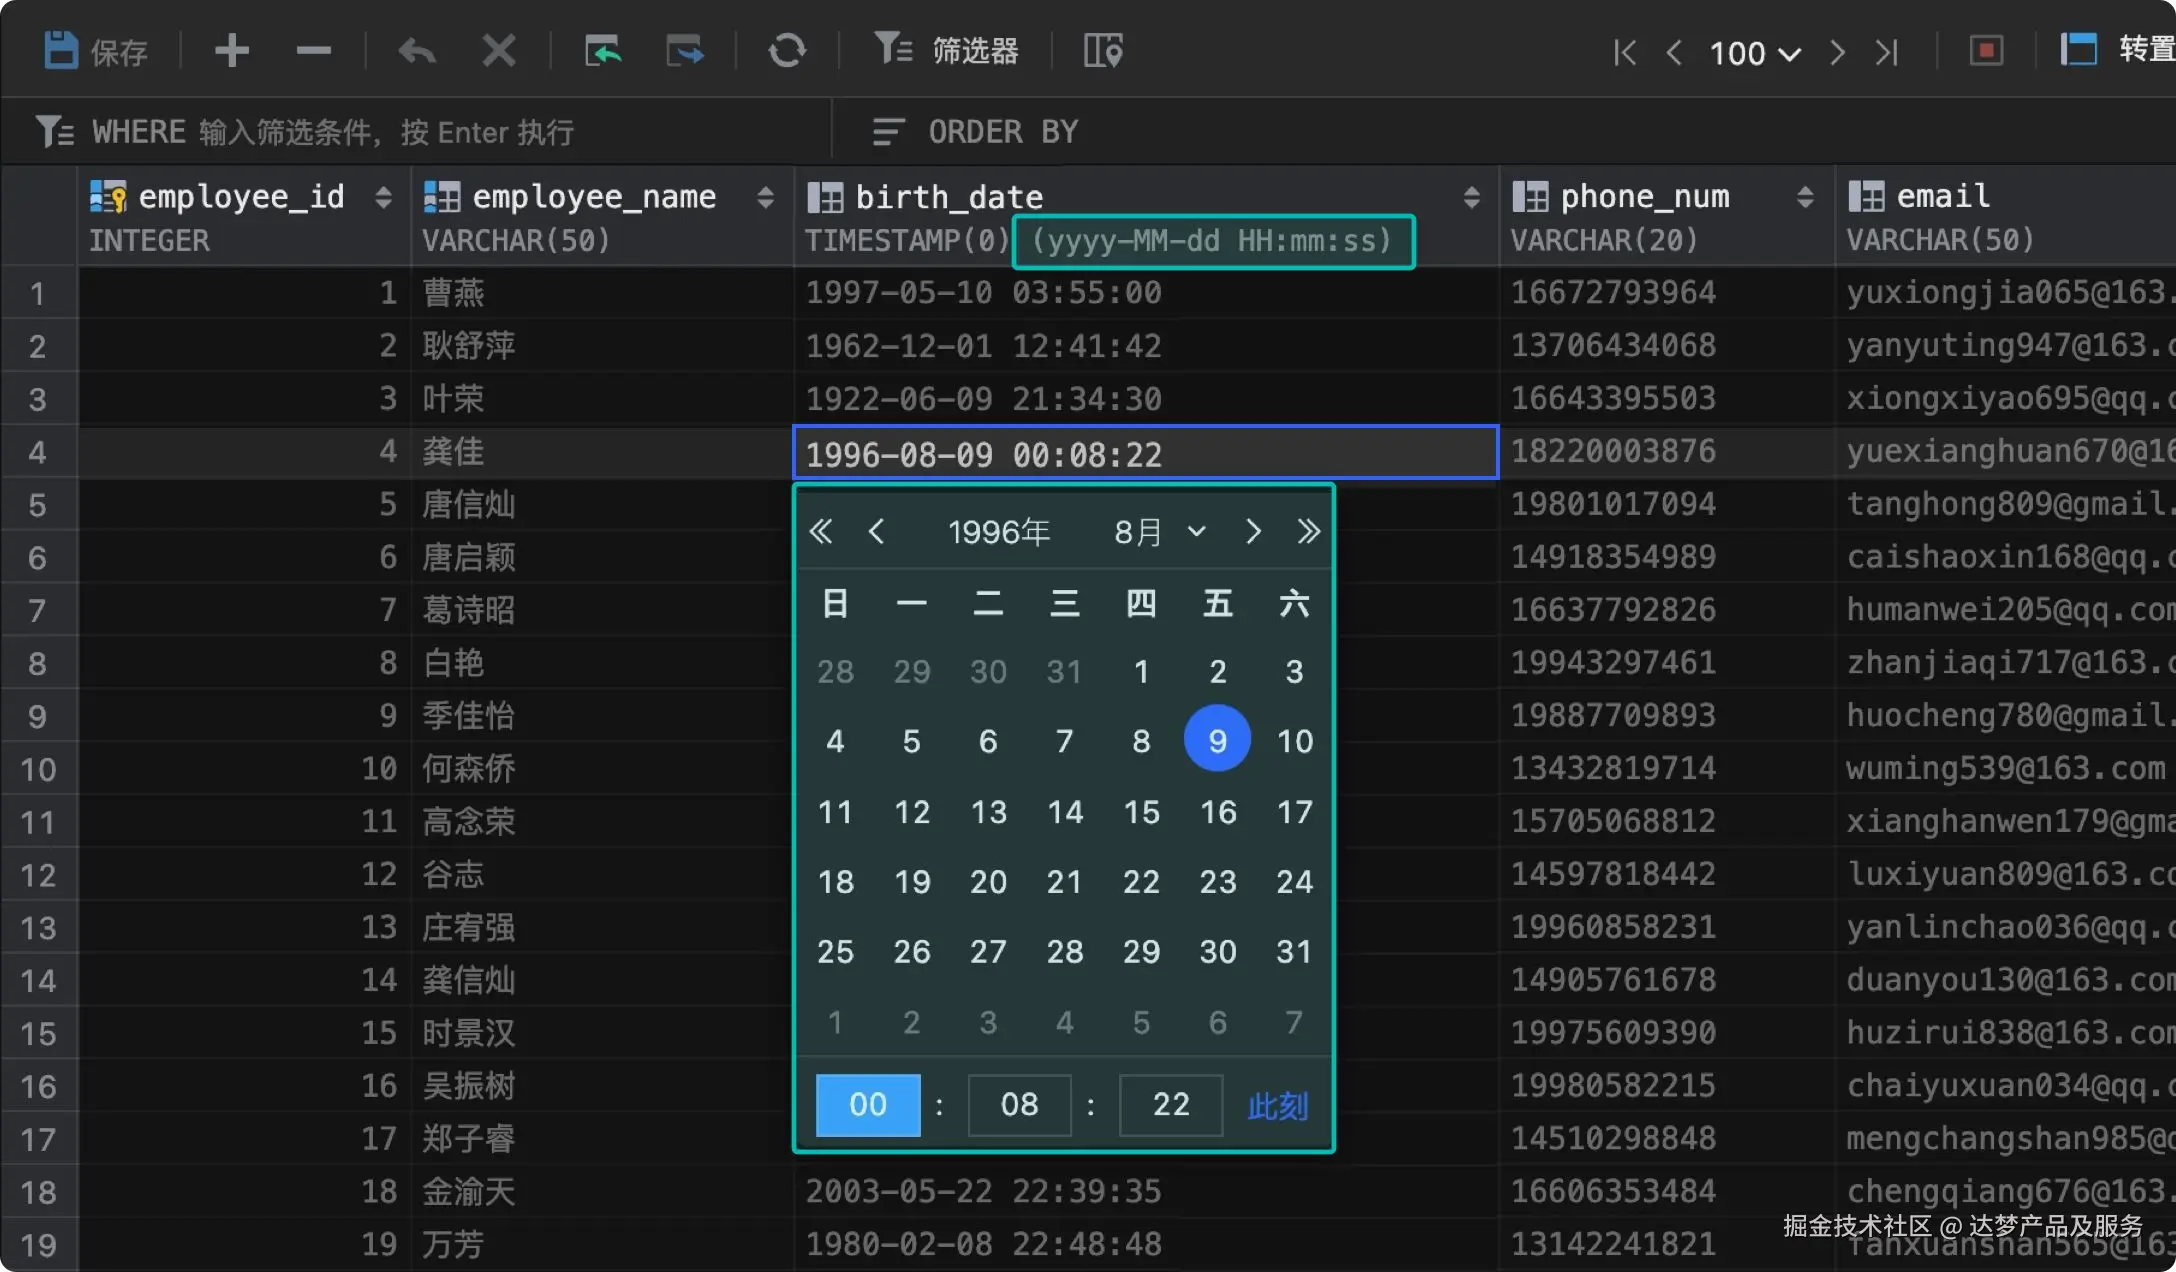Toggle sort on phone_num column
Screen dimensions: 2176x1272
1805,197
